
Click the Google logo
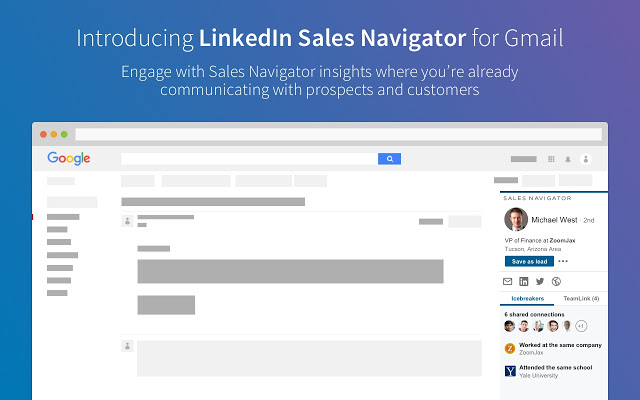click(x=69, y=158)
